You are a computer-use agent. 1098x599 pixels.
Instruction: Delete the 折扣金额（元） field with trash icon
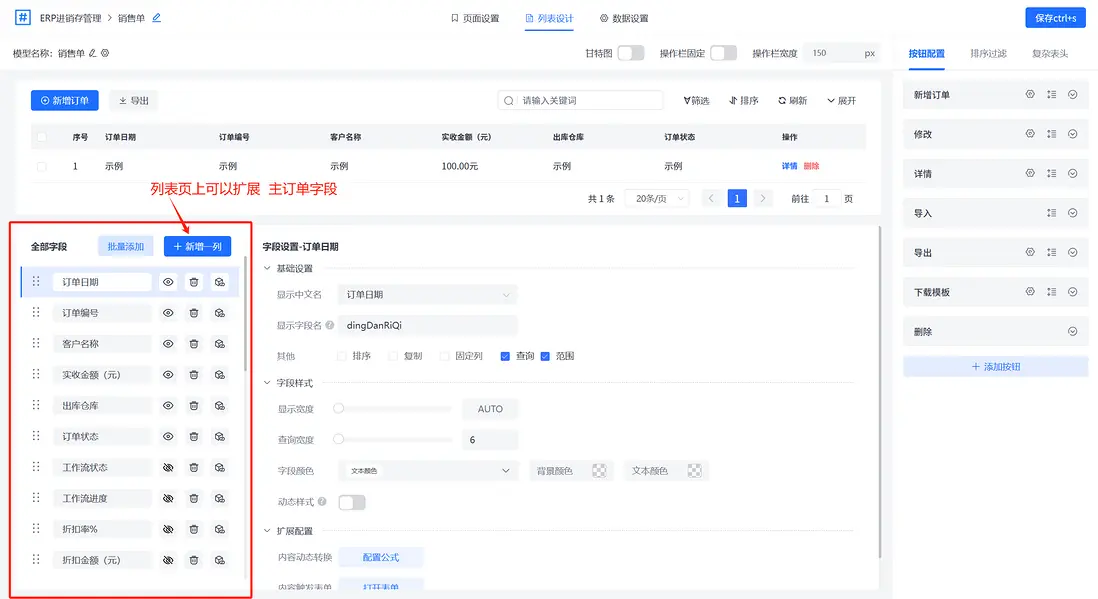[194, 560]
